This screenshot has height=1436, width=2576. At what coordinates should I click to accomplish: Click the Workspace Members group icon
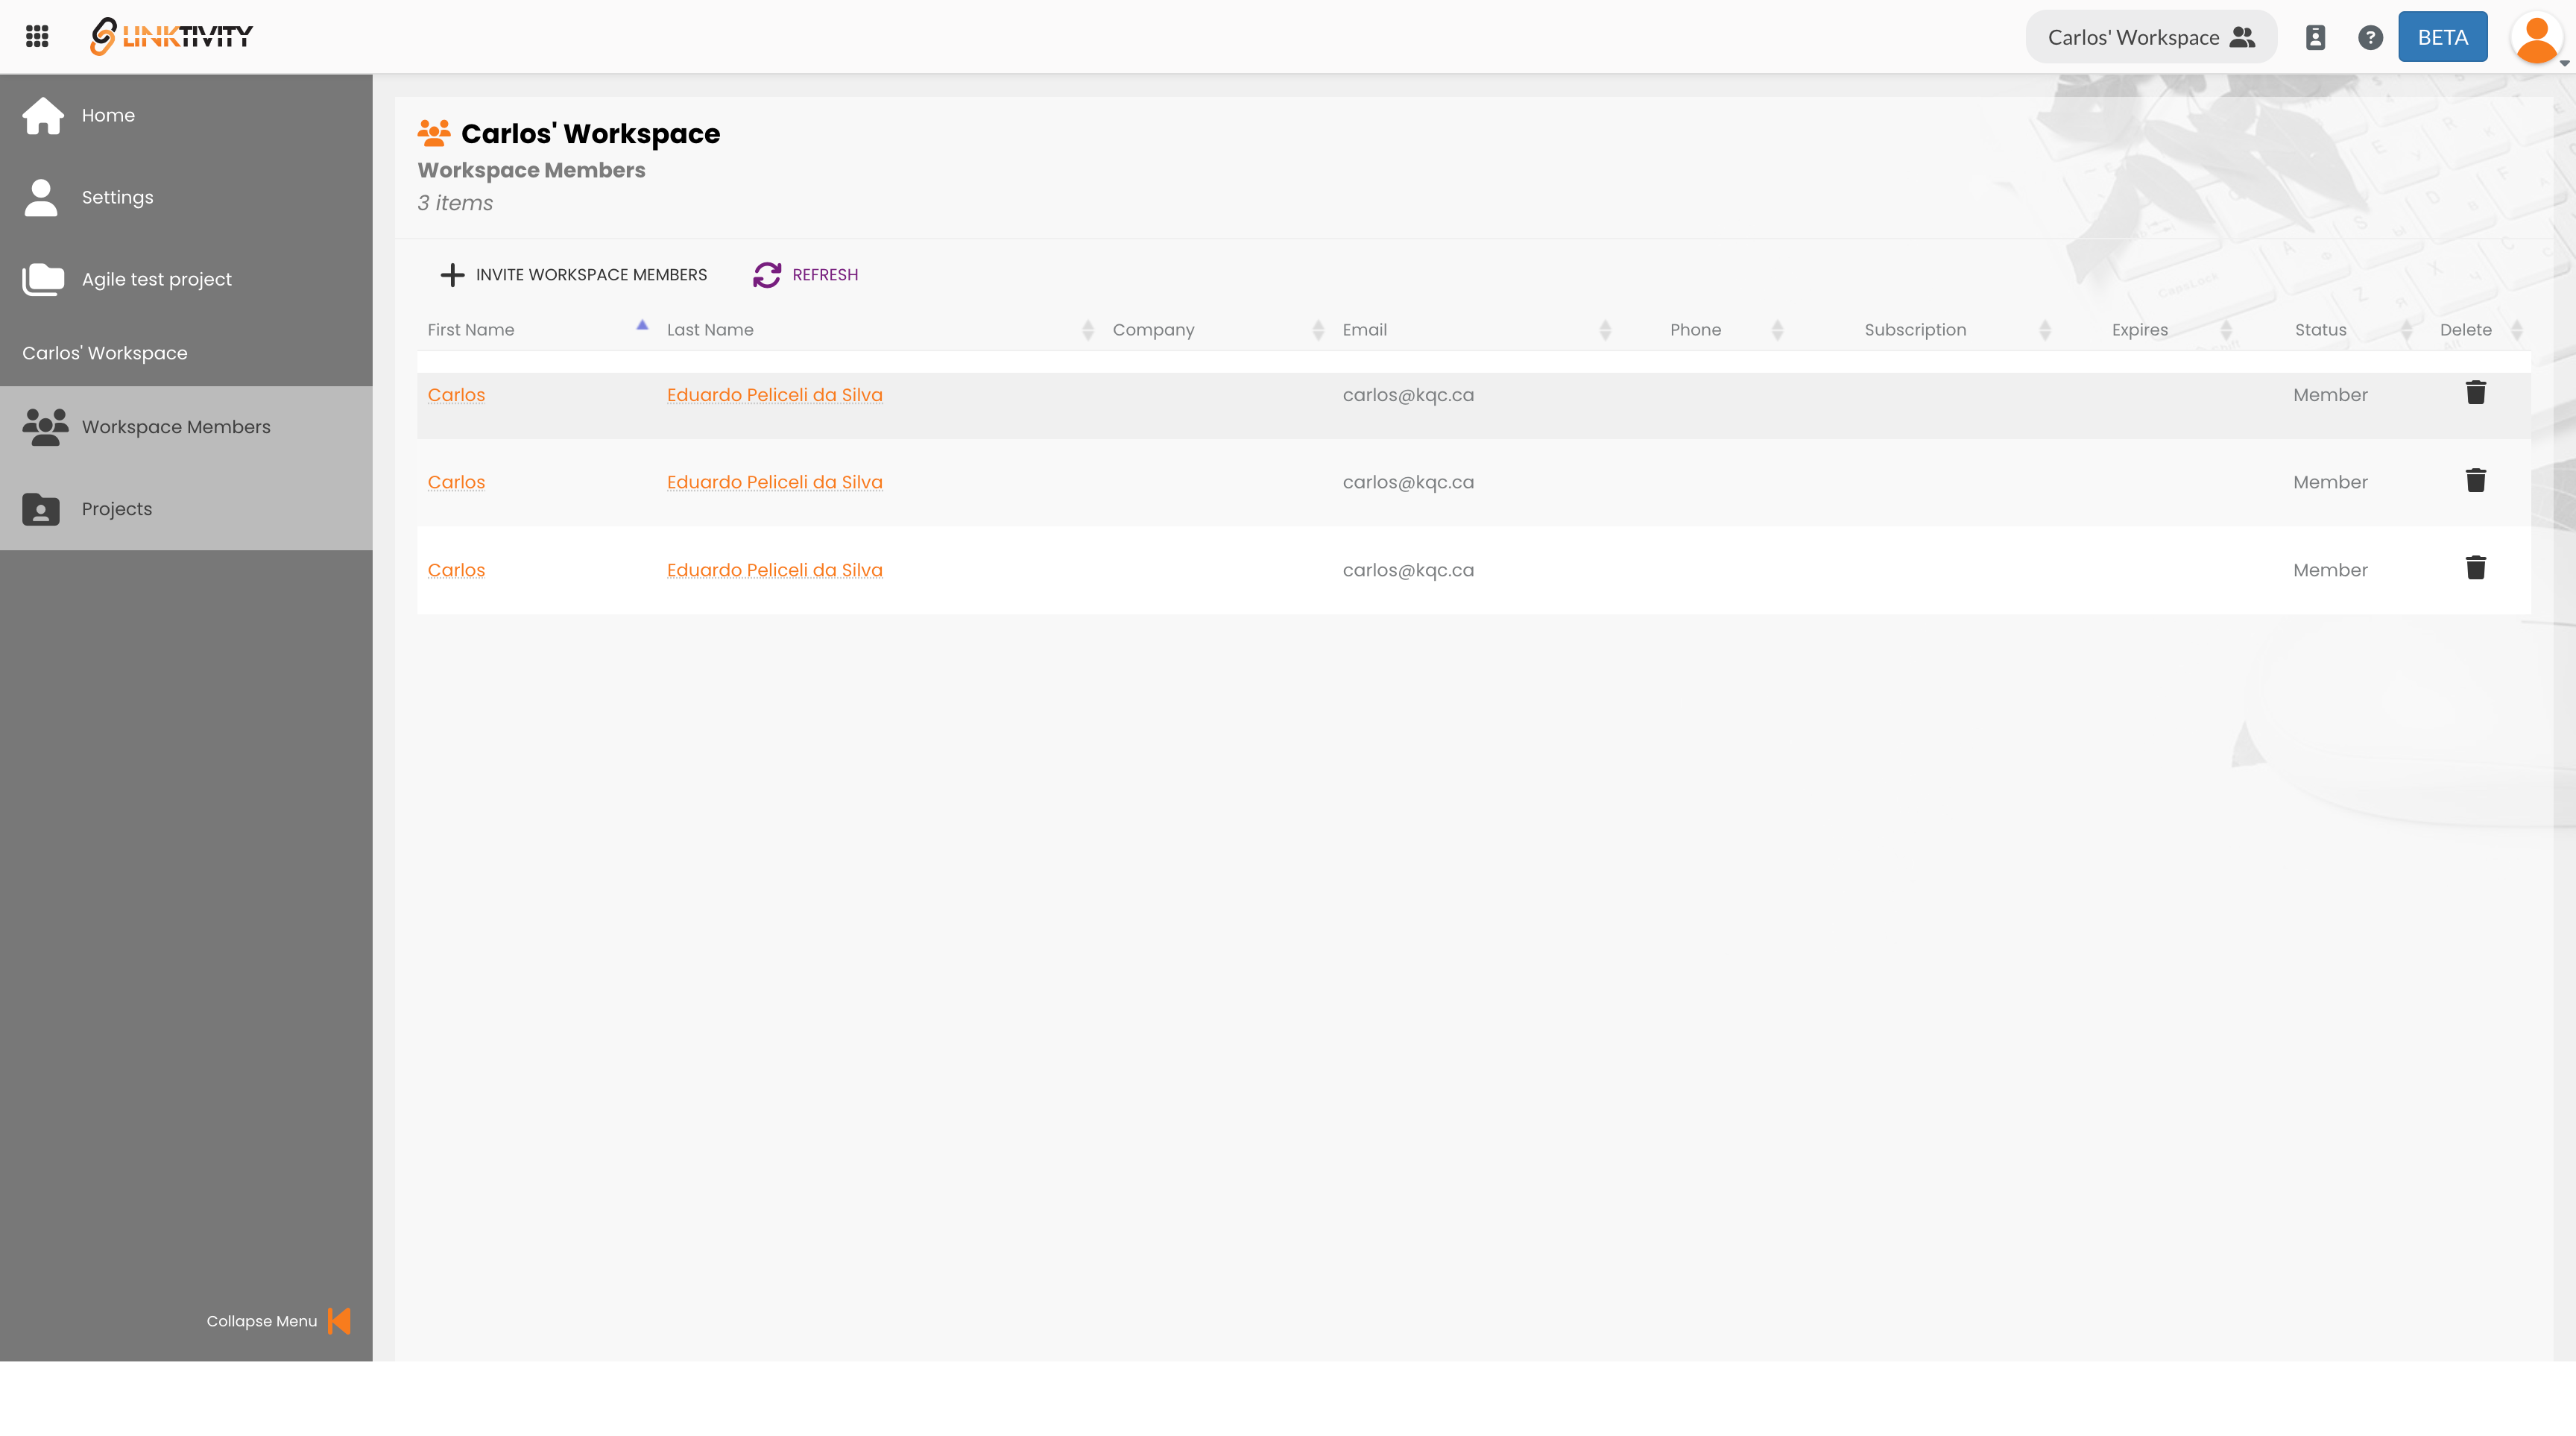(45, 427)
